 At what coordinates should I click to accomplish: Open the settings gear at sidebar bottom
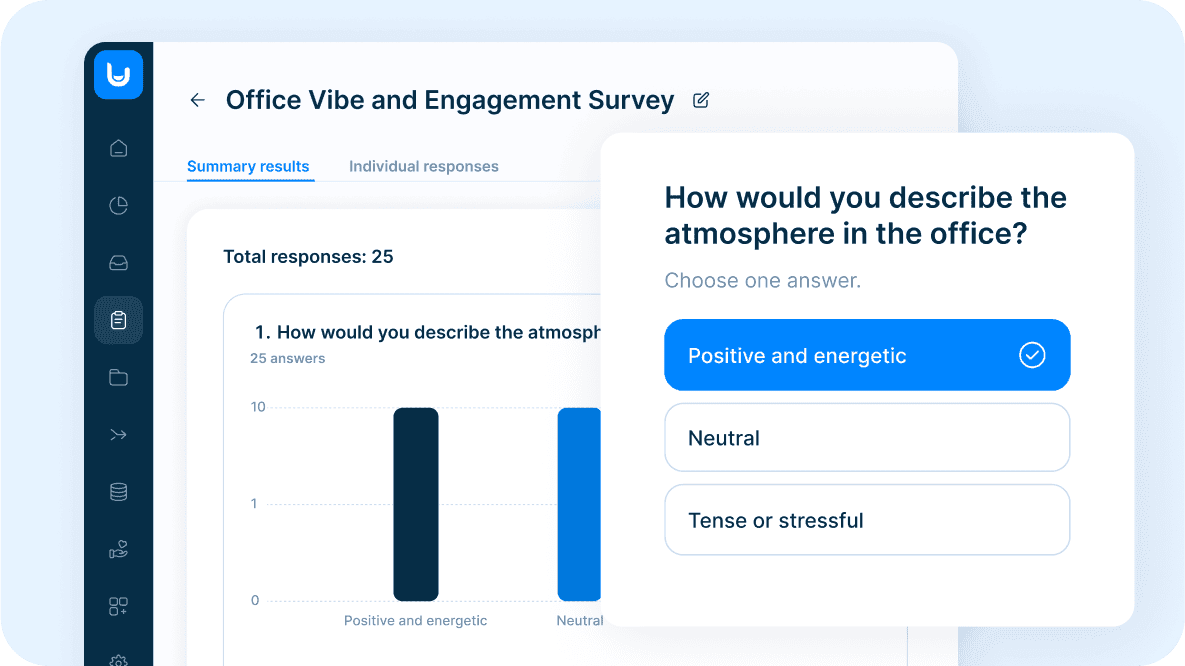pos(118,660)
